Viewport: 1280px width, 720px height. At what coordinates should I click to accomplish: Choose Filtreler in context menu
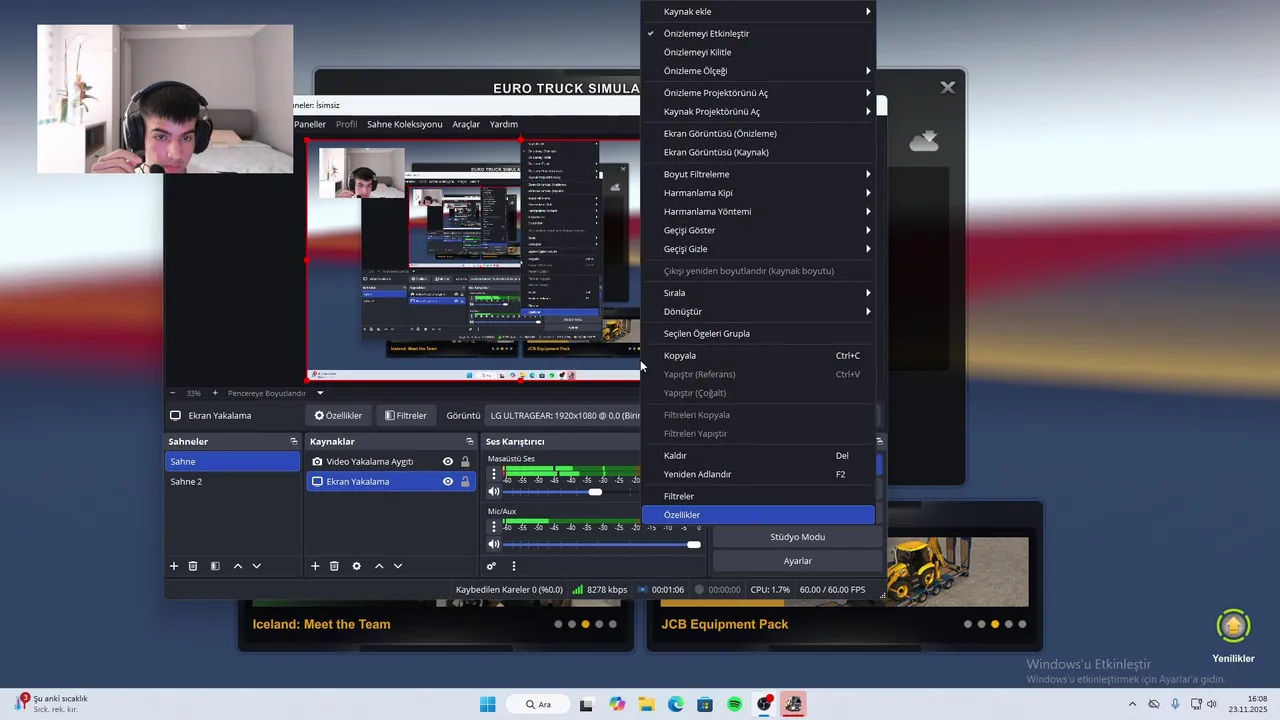tap(759, 496)
